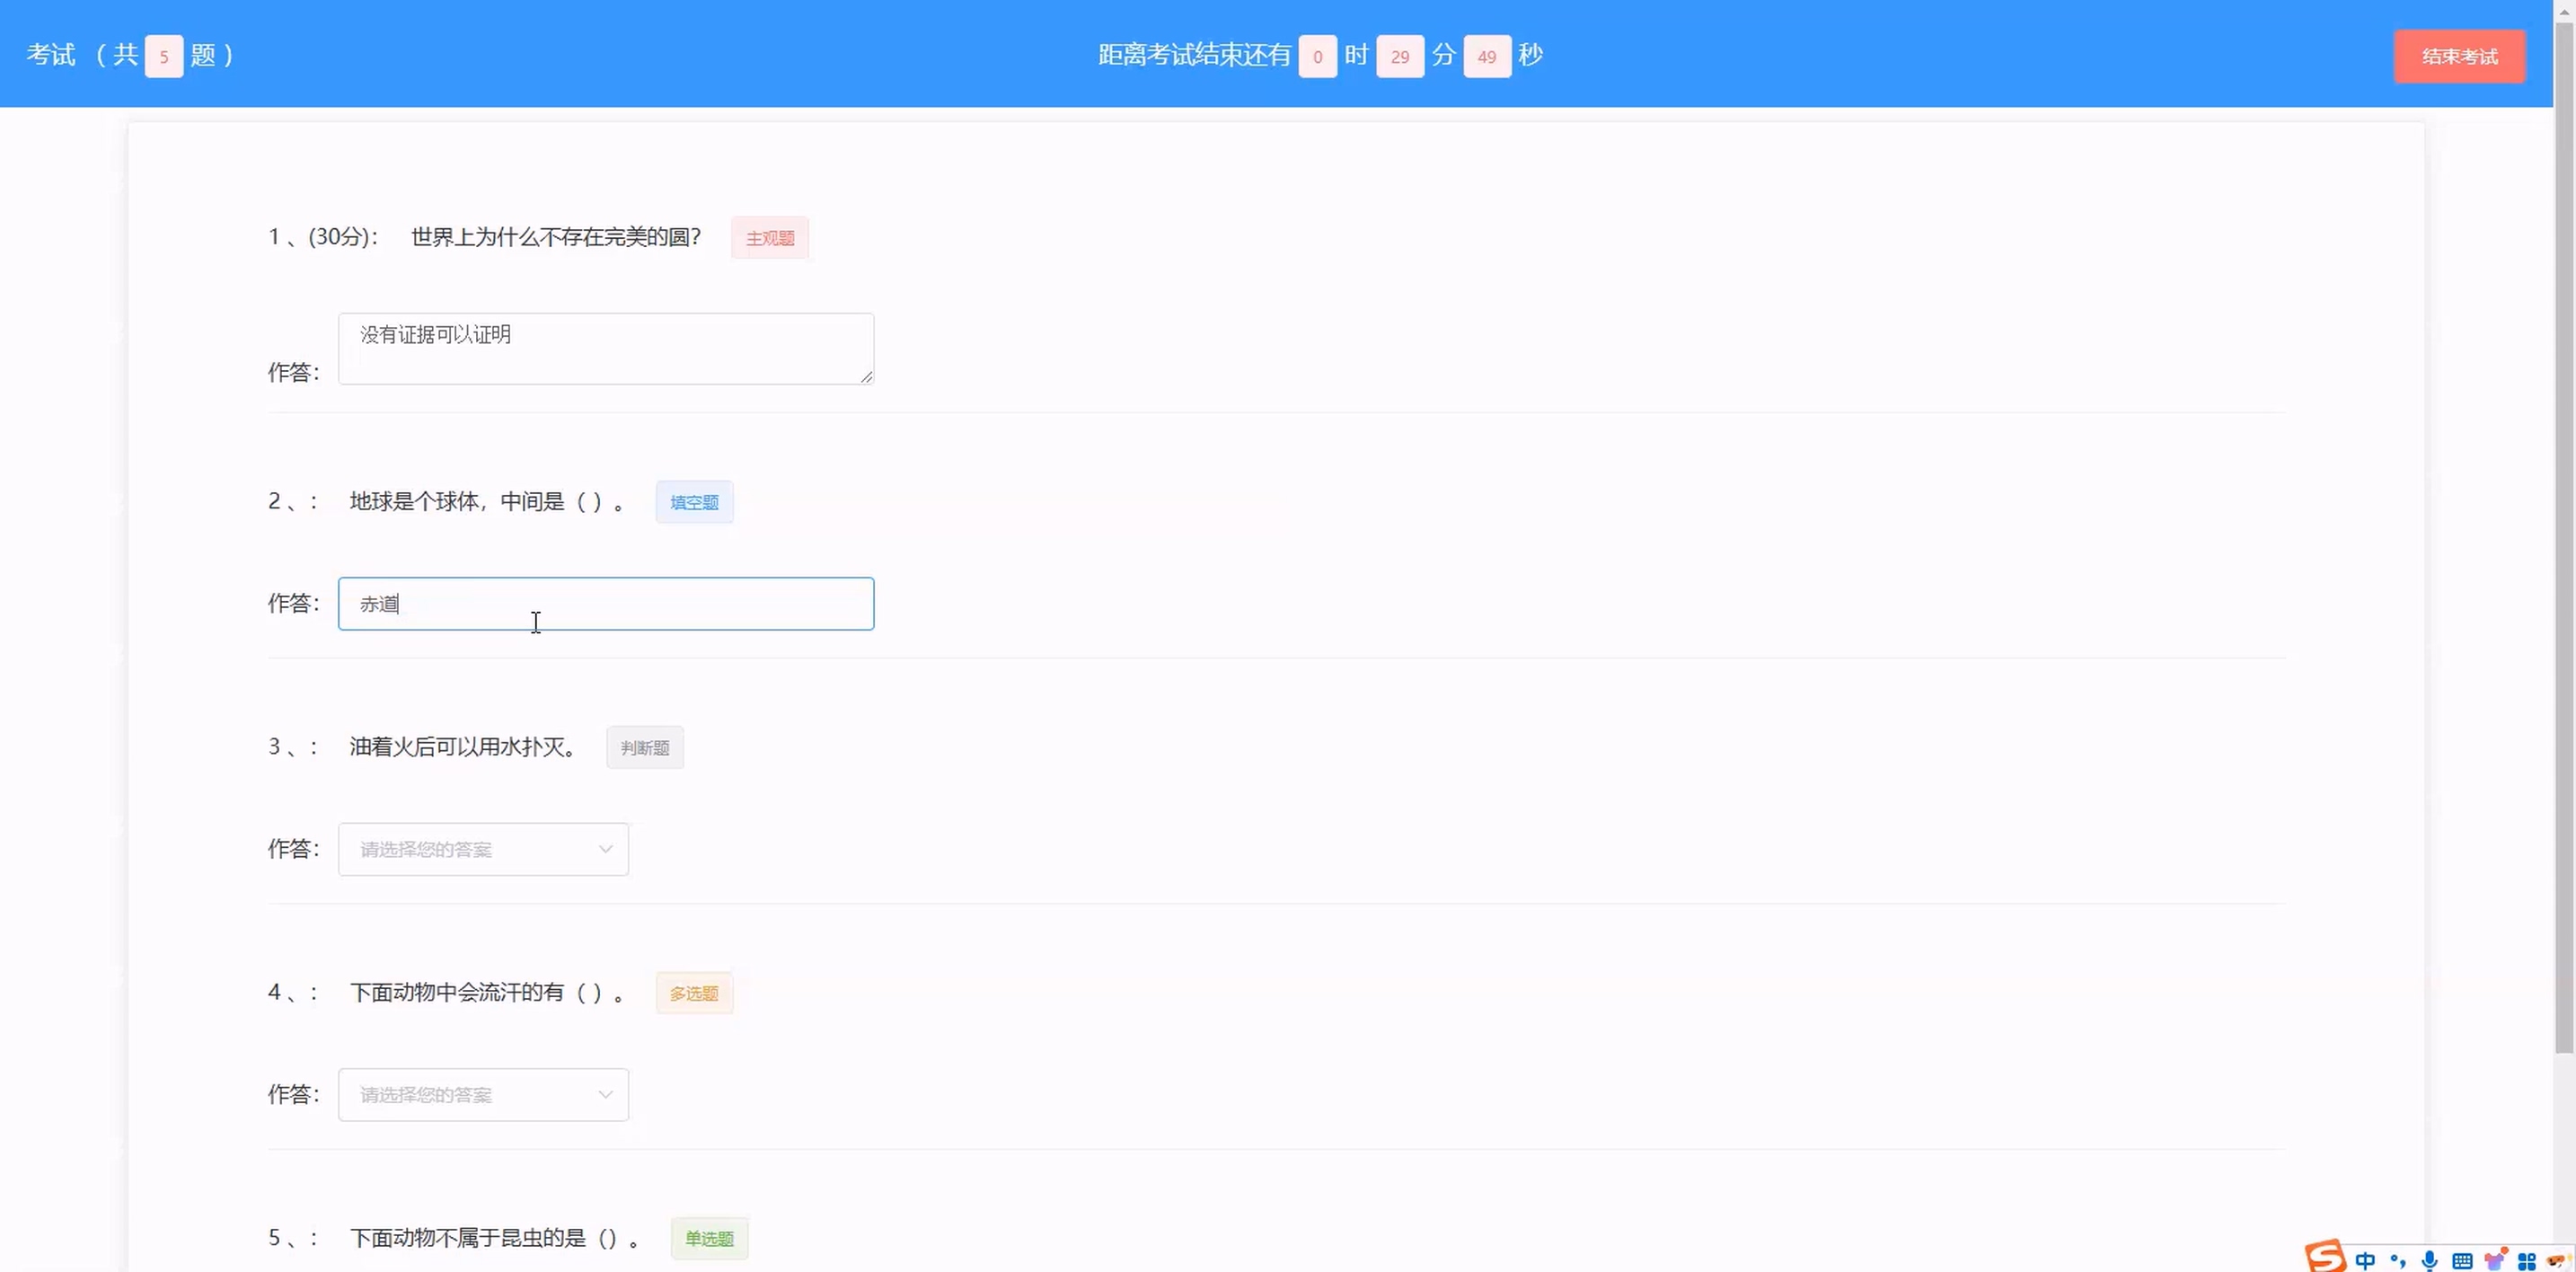
Task: Open the IME skin shirt icon
Action: (2494, 1259)
